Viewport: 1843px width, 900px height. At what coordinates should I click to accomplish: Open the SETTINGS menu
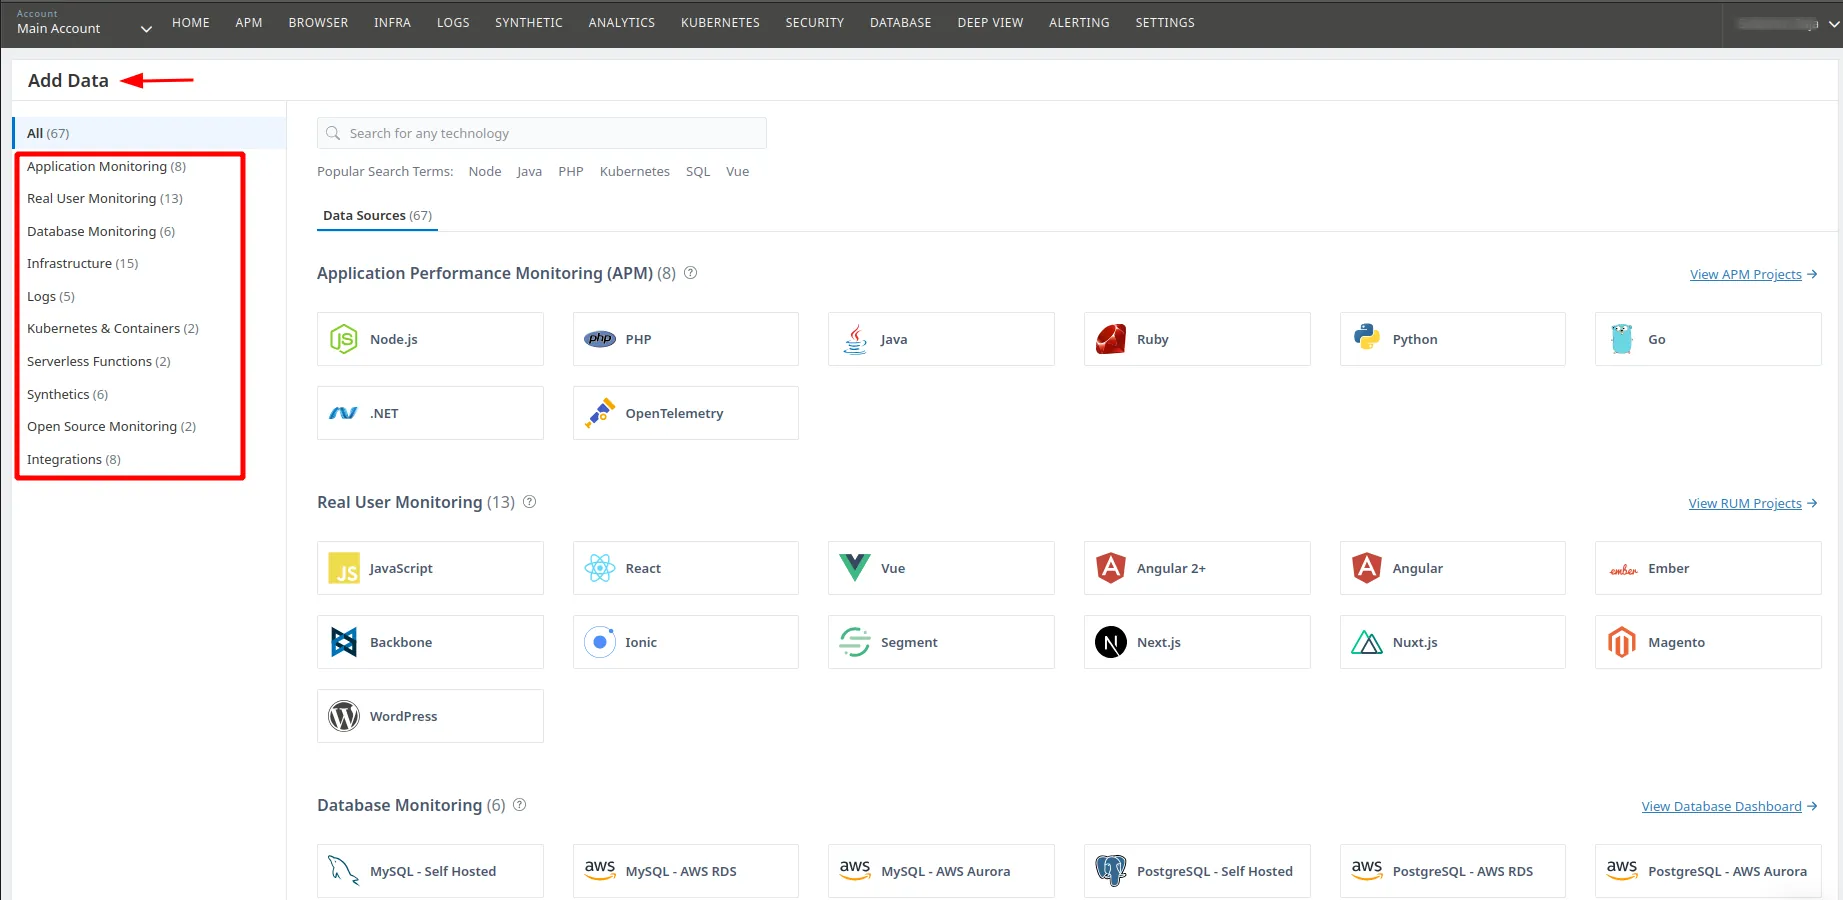(1165, 22)
